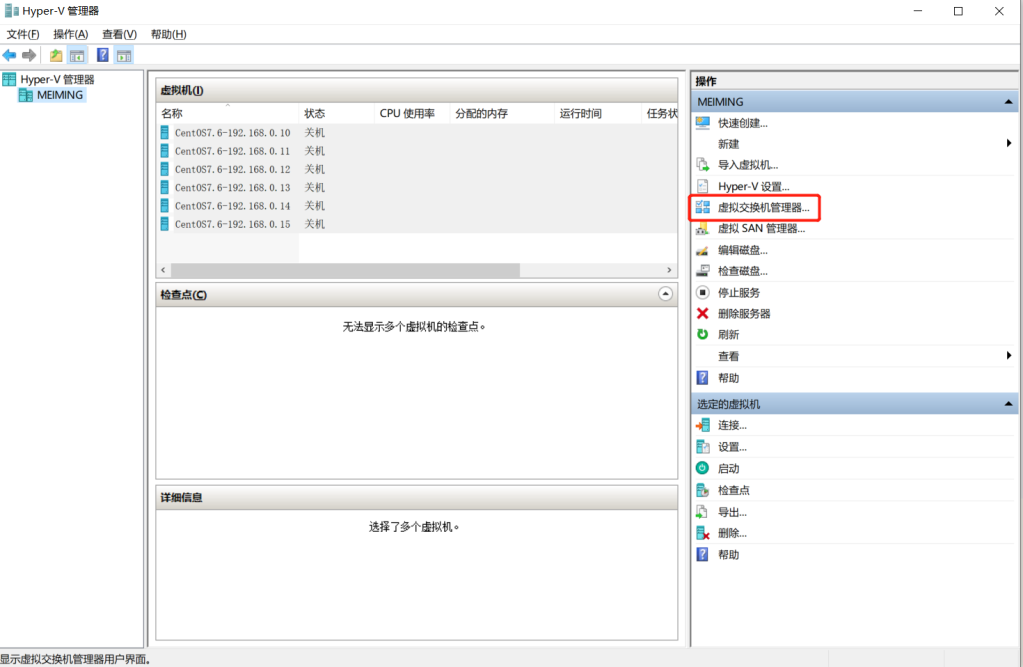Click the 新建 action label
Screen dimensions: 1023x667
[x=728, y=144]
